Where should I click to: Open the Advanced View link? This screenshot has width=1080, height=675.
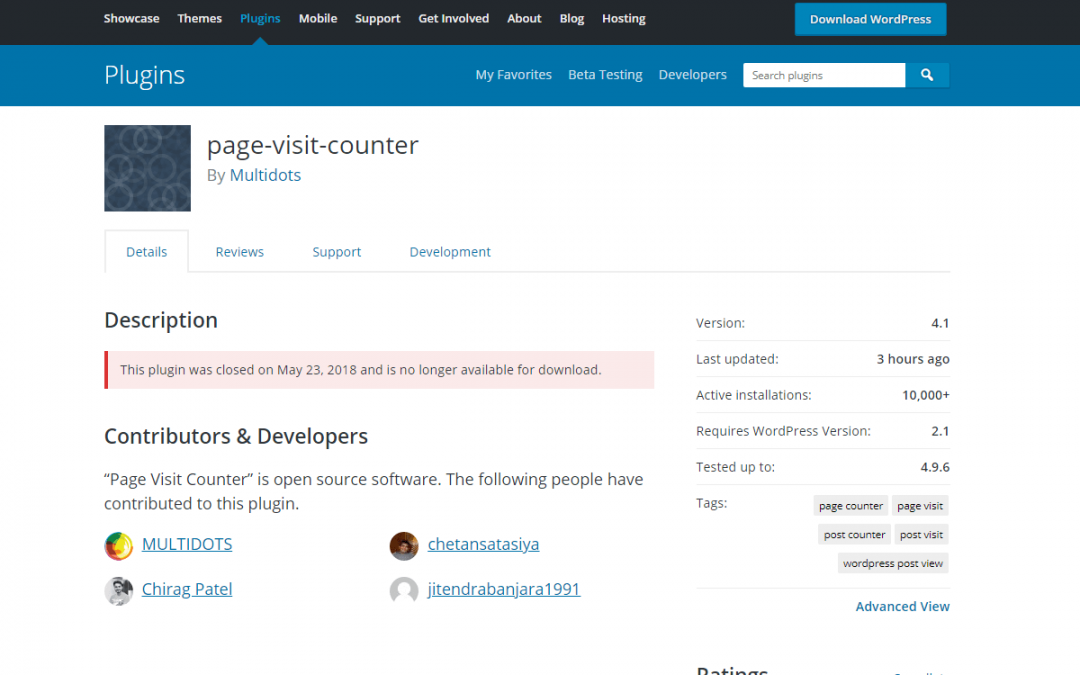[x=902, y=606]
